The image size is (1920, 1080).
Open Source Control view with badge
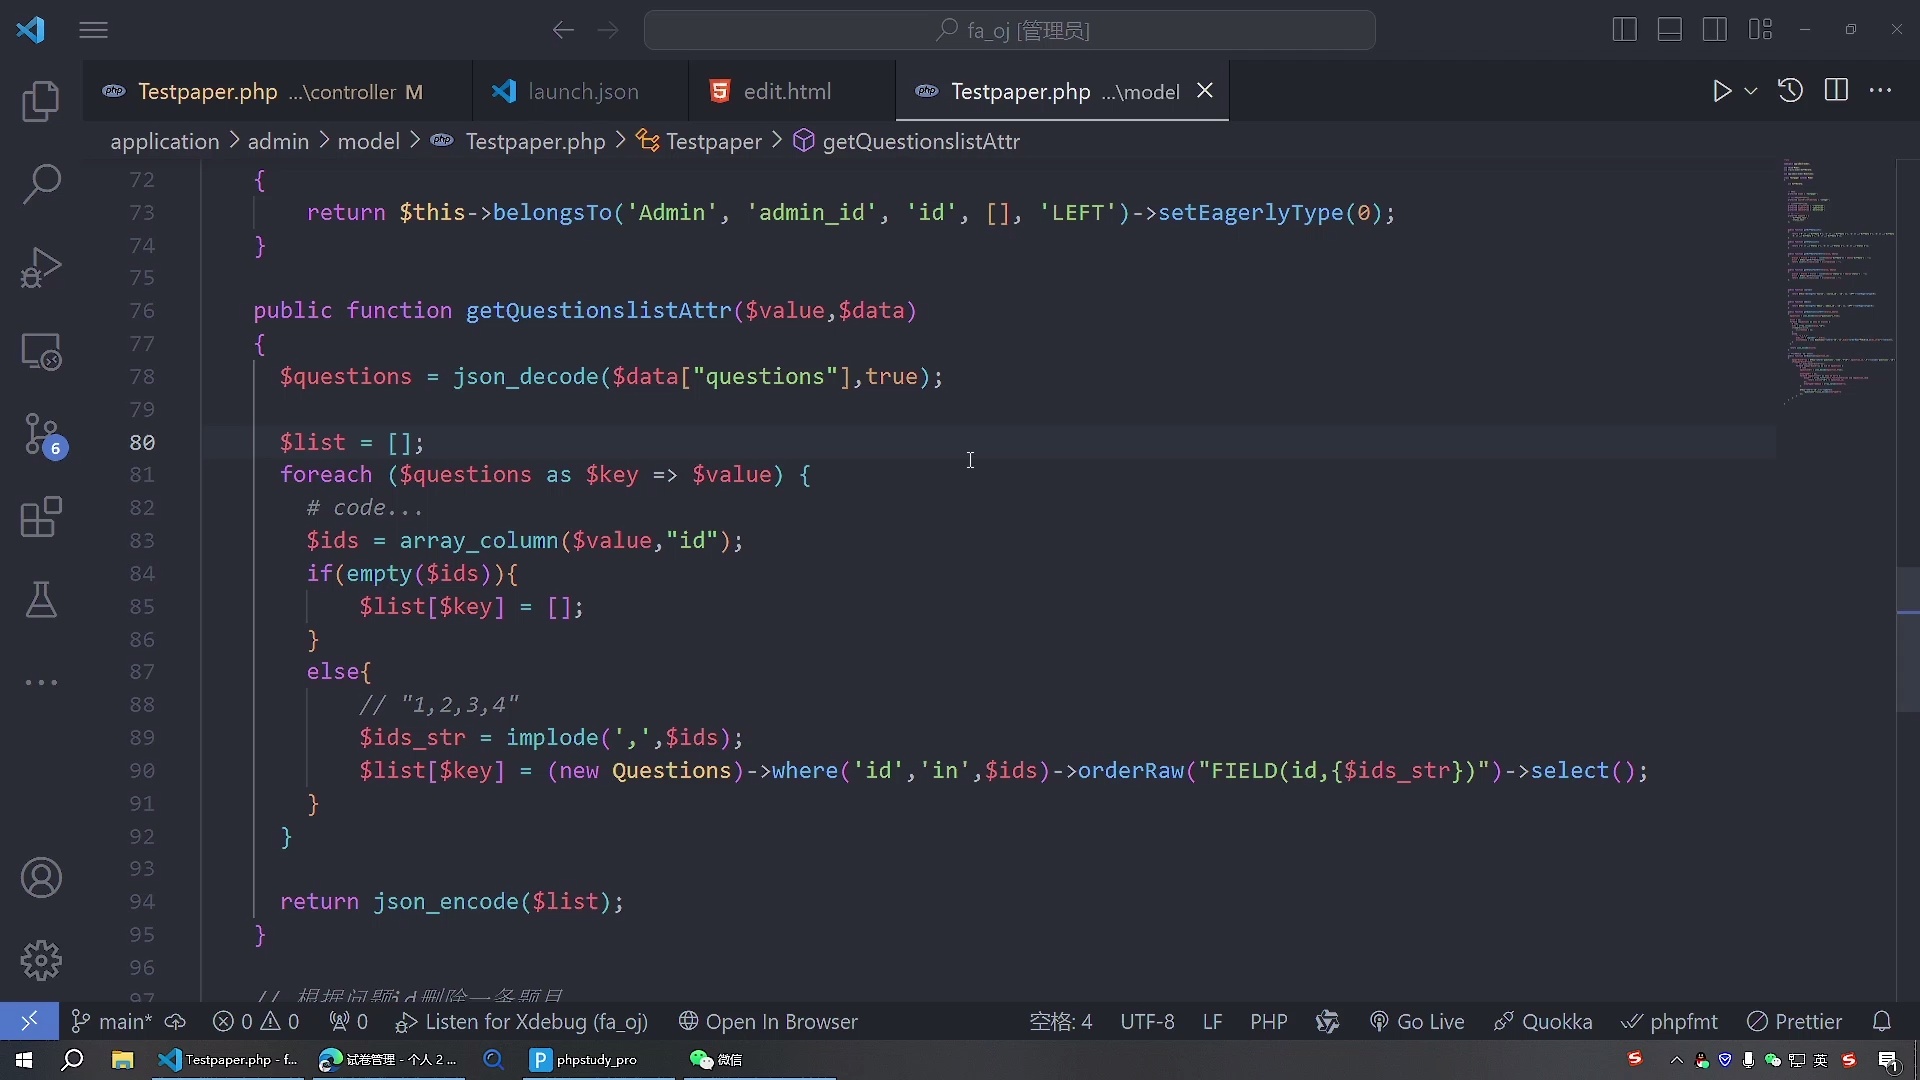pyautogui.click(x=41, y=435)
